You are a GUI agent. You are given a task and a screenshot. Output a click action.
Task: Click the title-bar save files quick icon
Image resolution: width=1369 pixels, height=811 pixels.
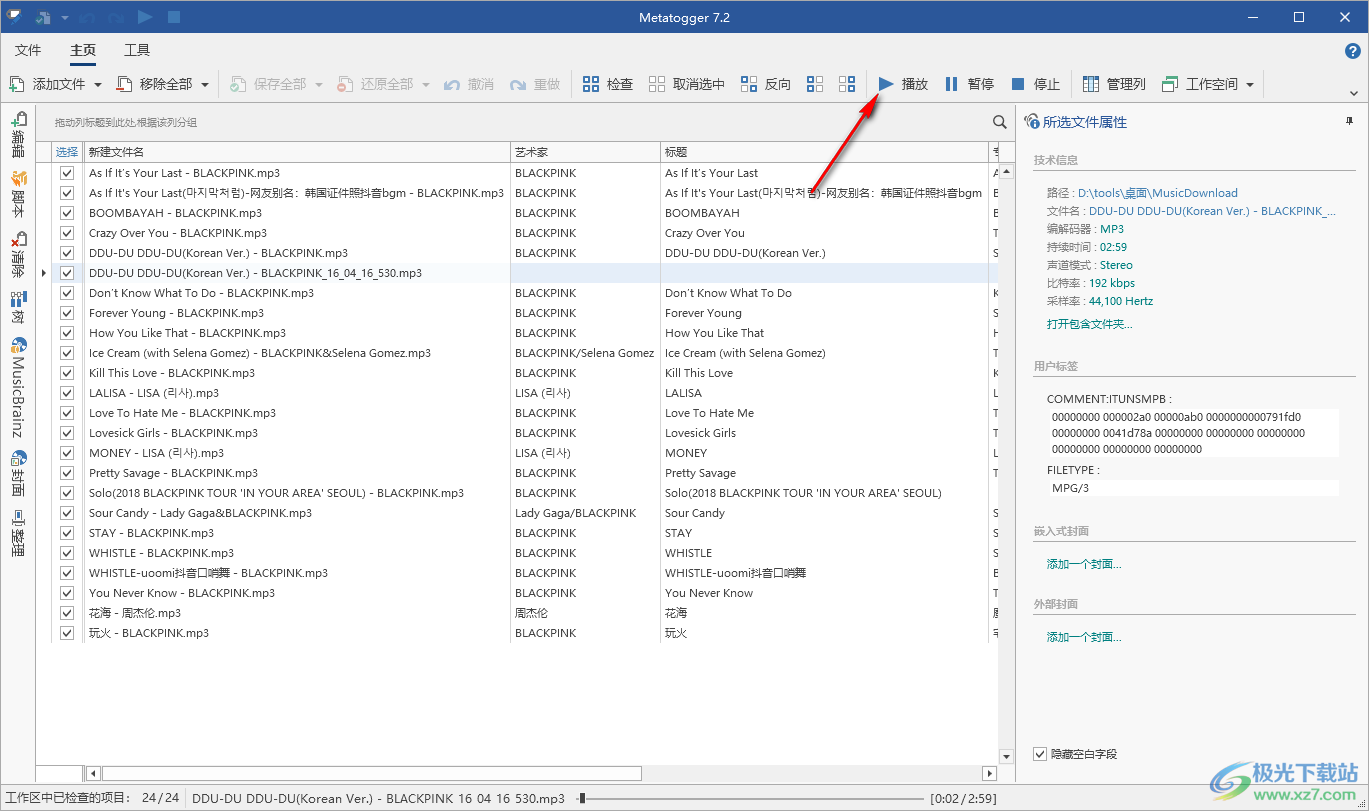[x=43, y=17]
